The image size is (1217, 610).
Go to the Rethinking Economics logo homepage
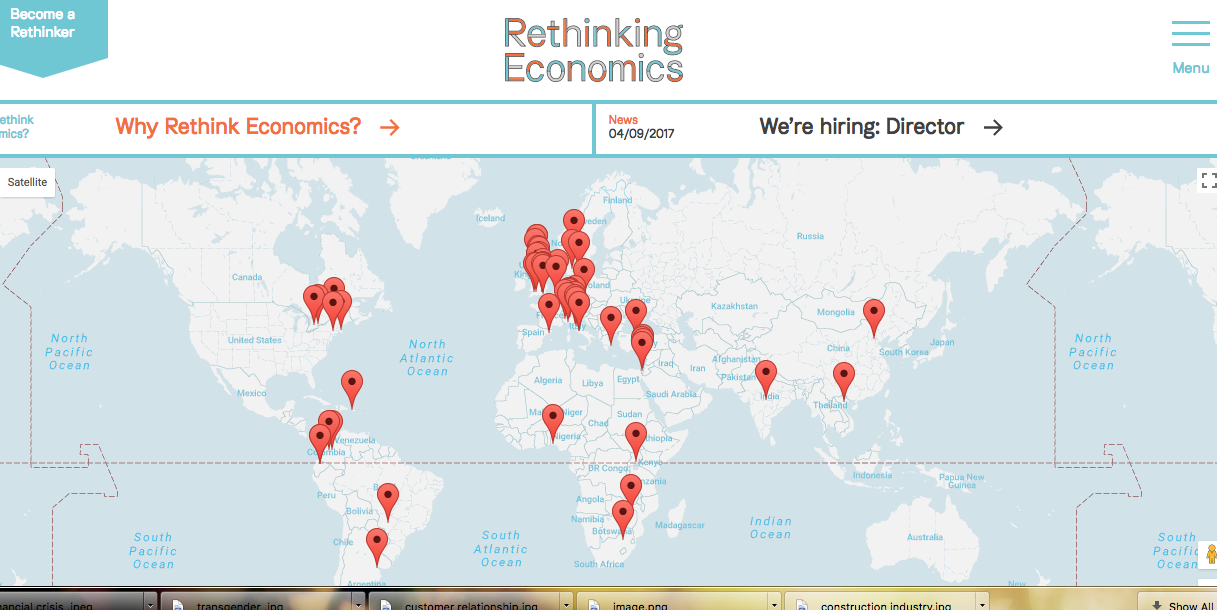[x=593, y=49]
